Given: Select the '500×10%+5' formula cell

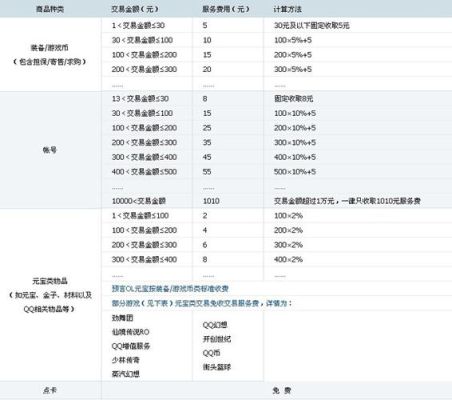Looking at the screenshot, I should coord(295,172).
